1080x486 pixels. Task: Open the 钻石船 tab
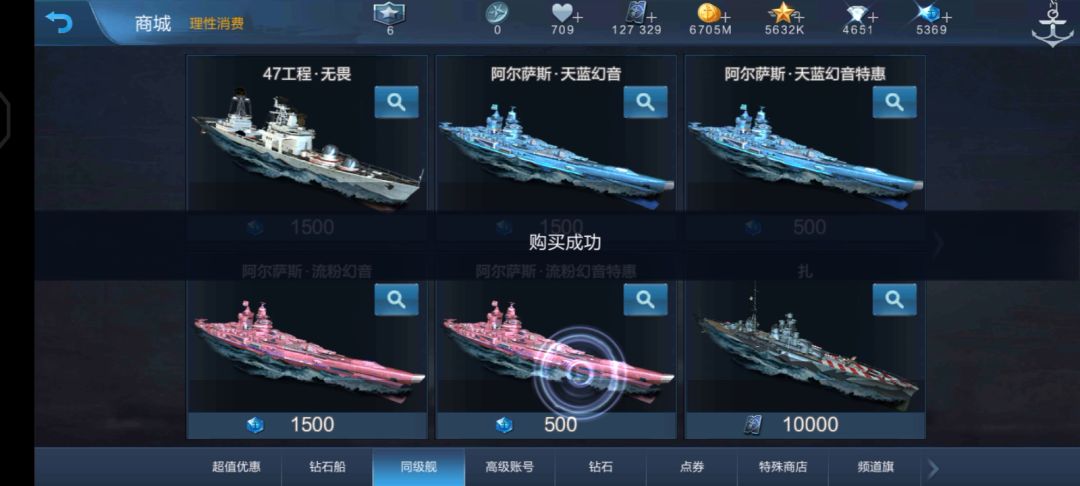pyautogui.click(x=327, y=467)
